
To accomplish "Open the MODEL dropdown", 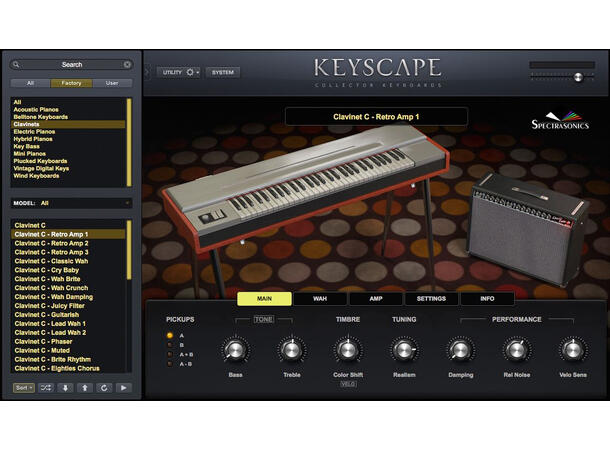I will (72, 203).
